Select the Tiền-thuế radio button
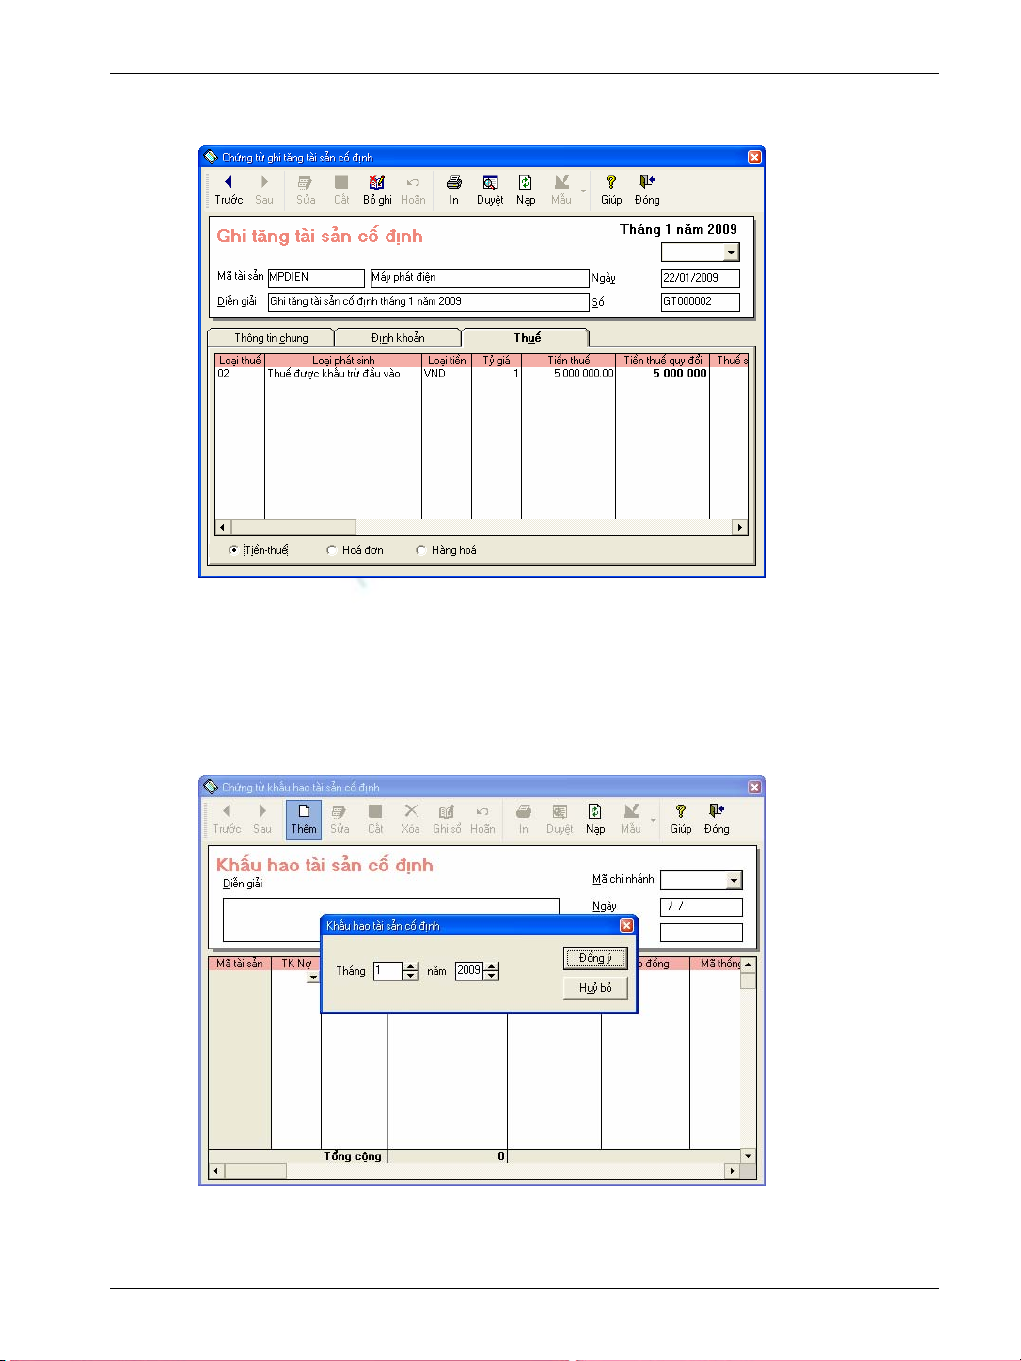Viewport: 1021px width, 1361px height. point(234,550)
